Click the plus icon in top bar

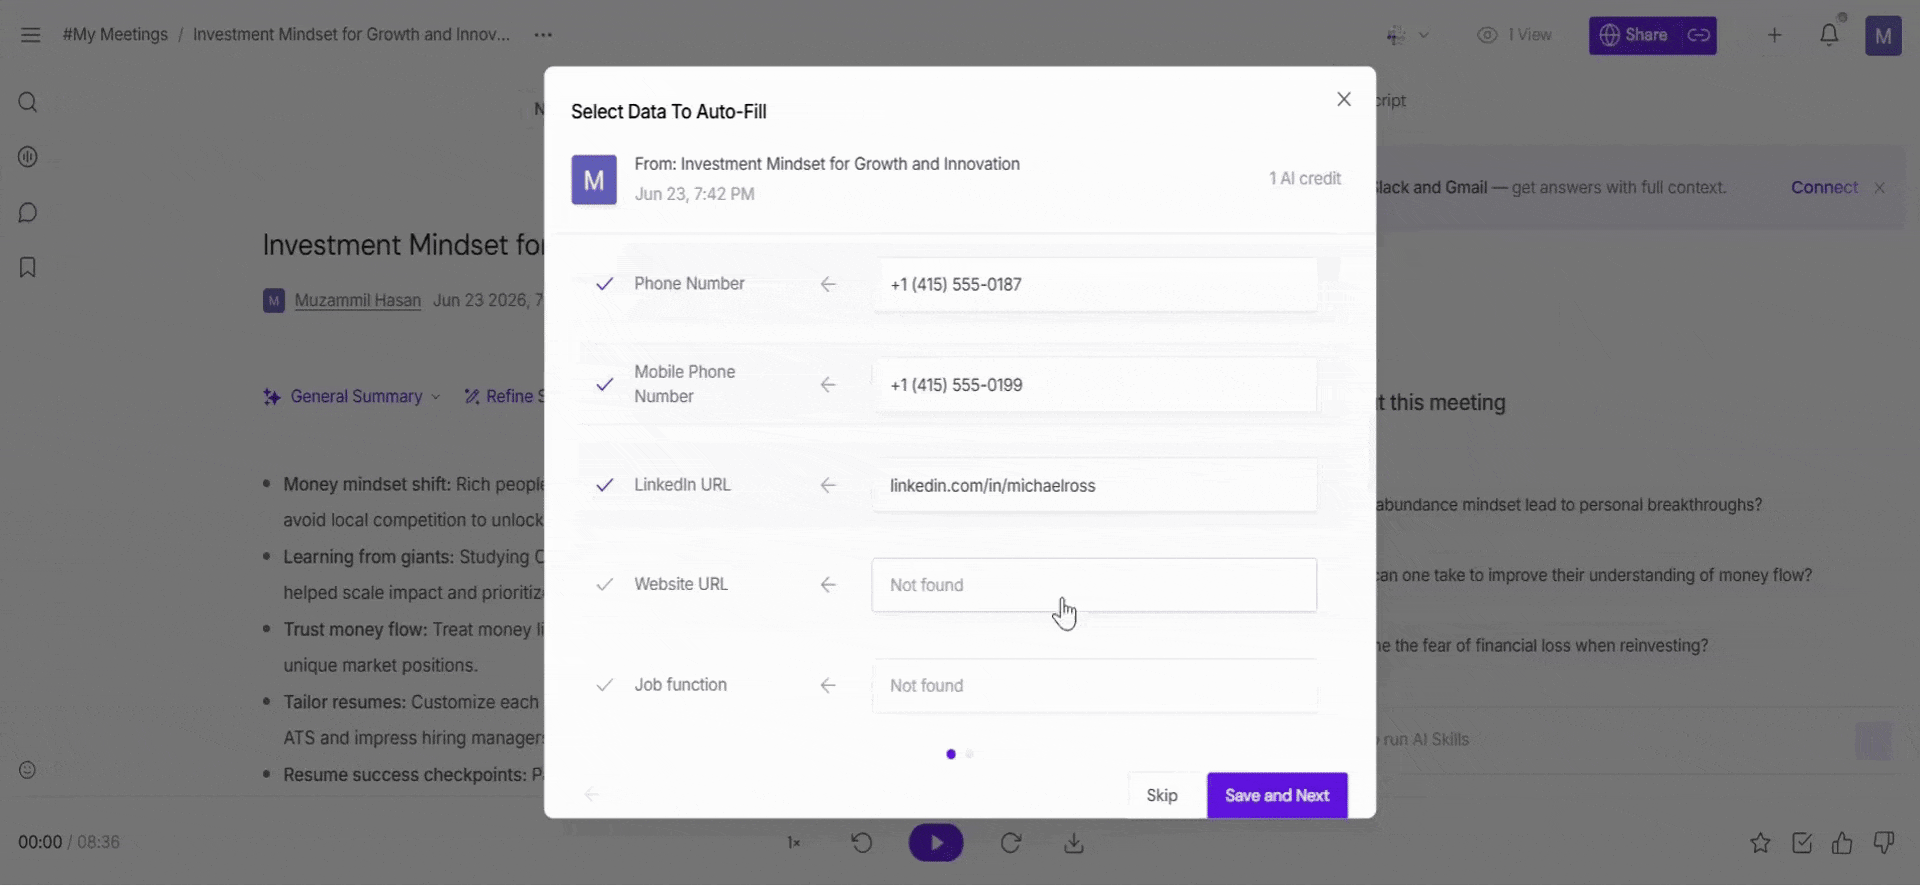tap(1775, 35)
